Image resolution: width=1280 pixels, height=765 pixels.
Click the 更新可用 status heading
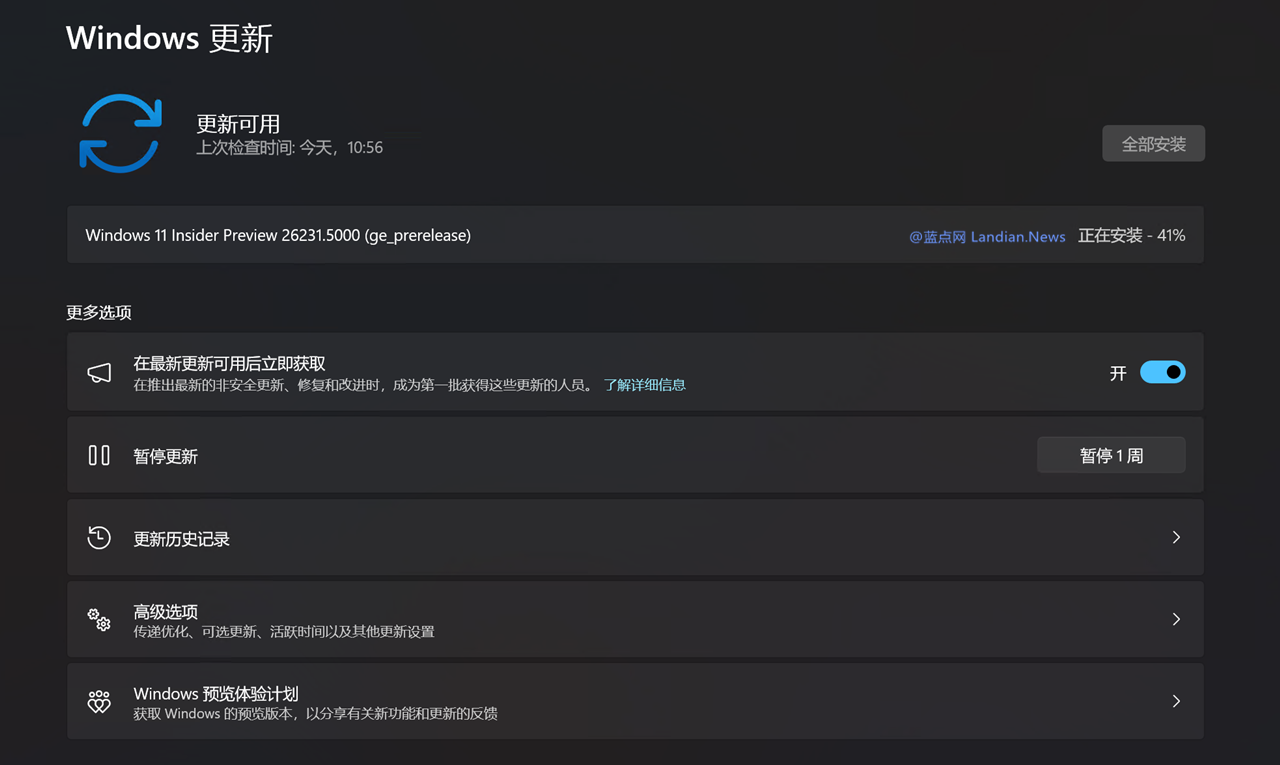pos(238,124)
